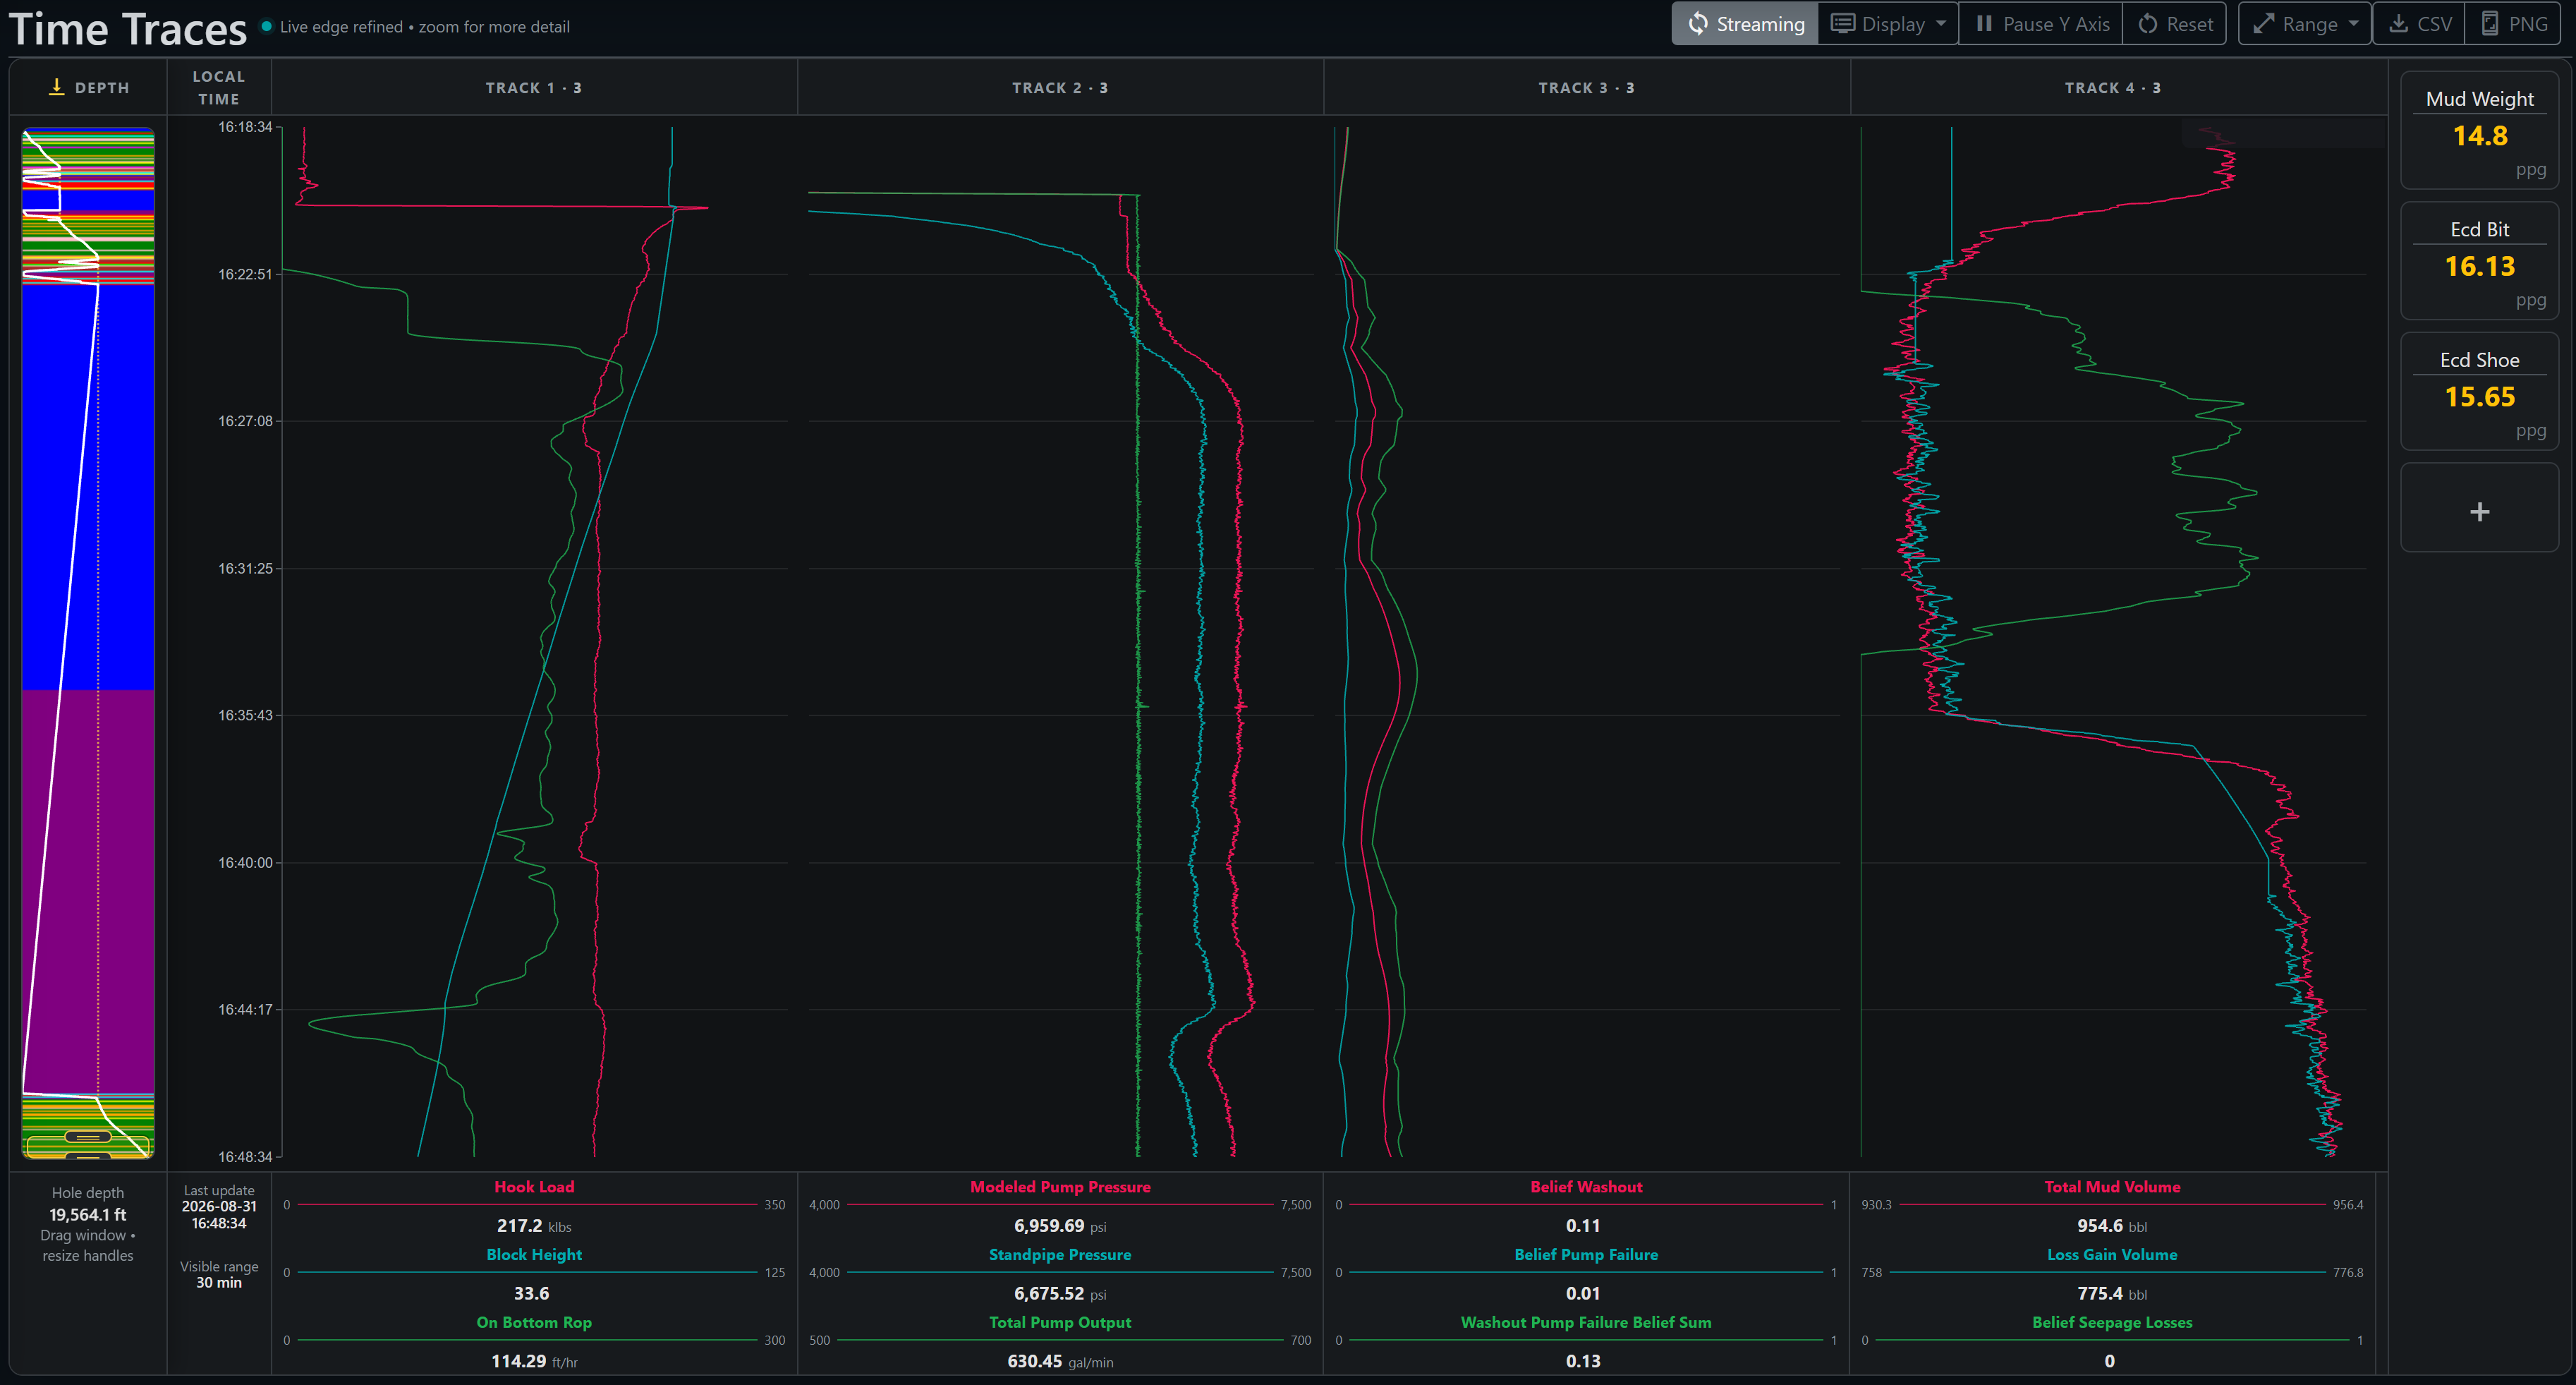The height and width of the screenshot is (1385, 2576).
Task: Reset the chart view
Action: click(2175, 24)
